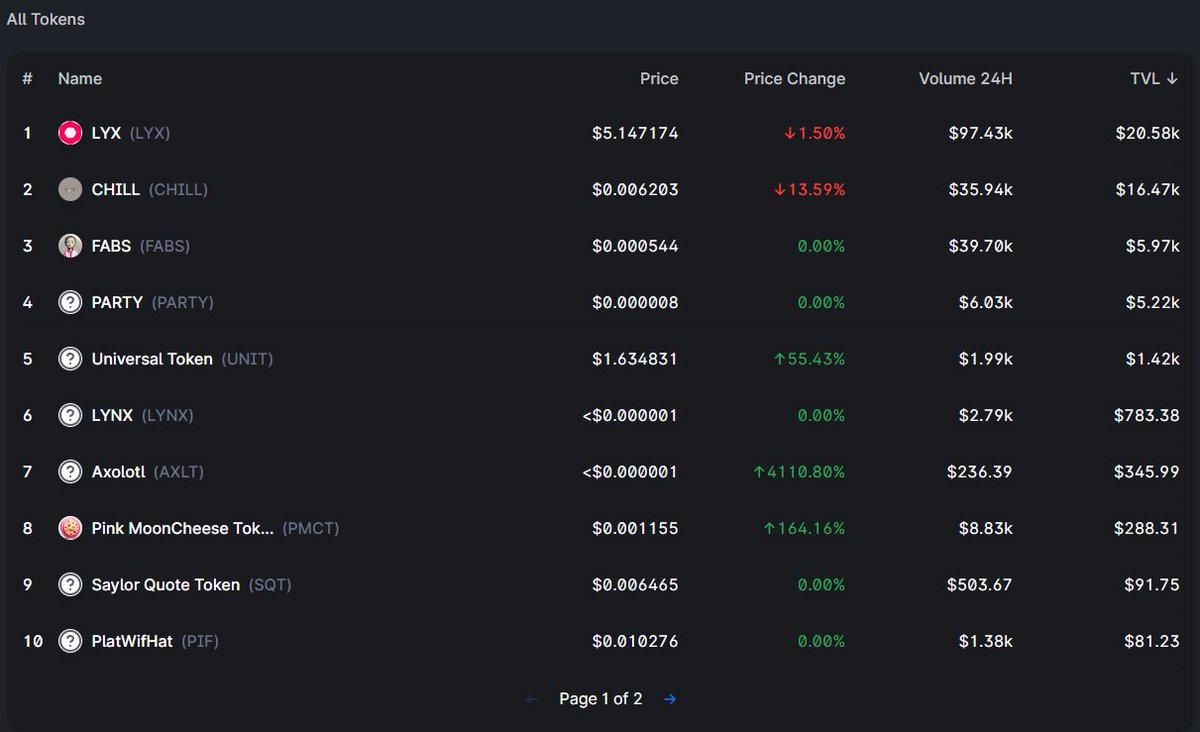Click the PlatWifHat question-mark icon
The height and width of the screenshot is (732, 1200).
pos(70,641)
